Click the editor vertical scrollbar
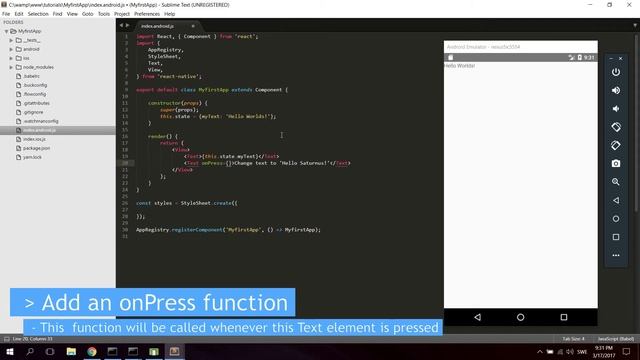 [x=637, y=122]
